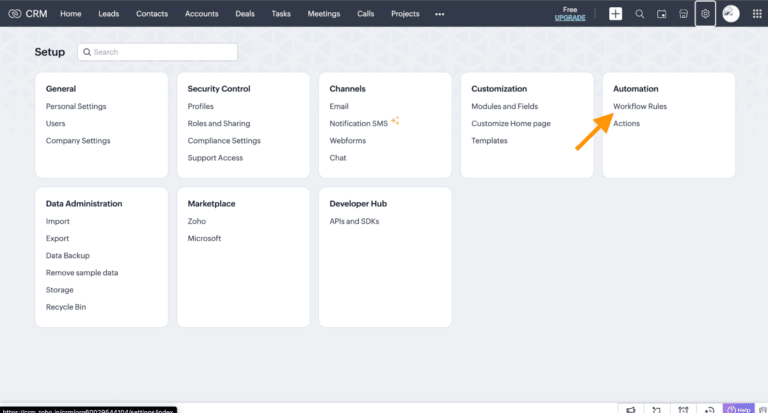Viewport: 768px width, 413px height.
Task: Open the apps grid launcher
Action: click(x=755, y=14)
